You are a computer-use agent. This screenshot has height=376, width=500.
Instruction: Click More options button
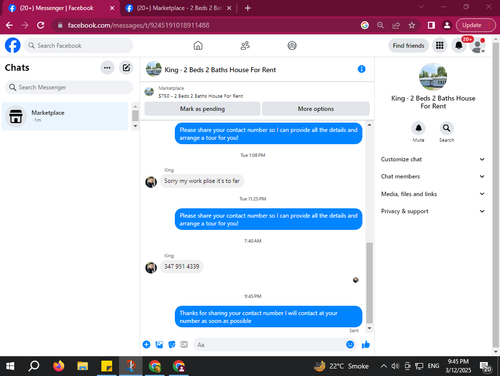316,109
